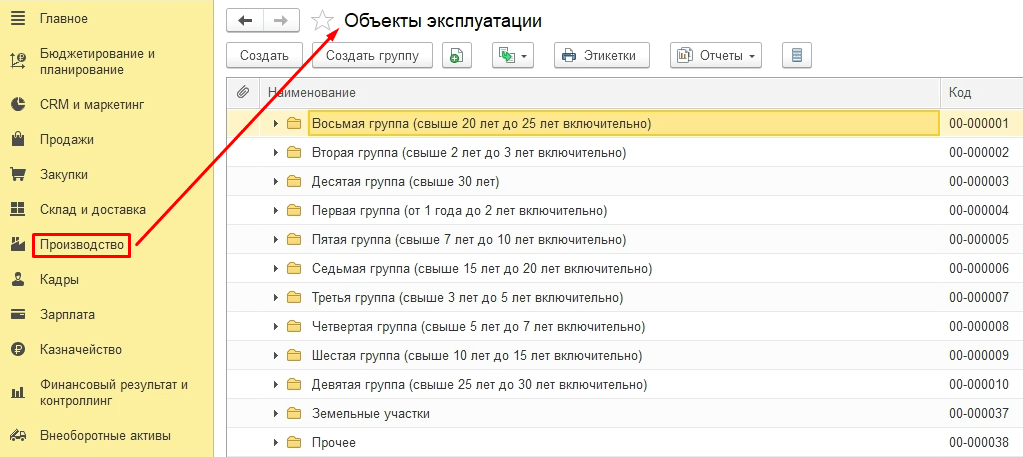Click the Этикетки print button
The image size is (1023, 457).
click(x=602, y=55)
